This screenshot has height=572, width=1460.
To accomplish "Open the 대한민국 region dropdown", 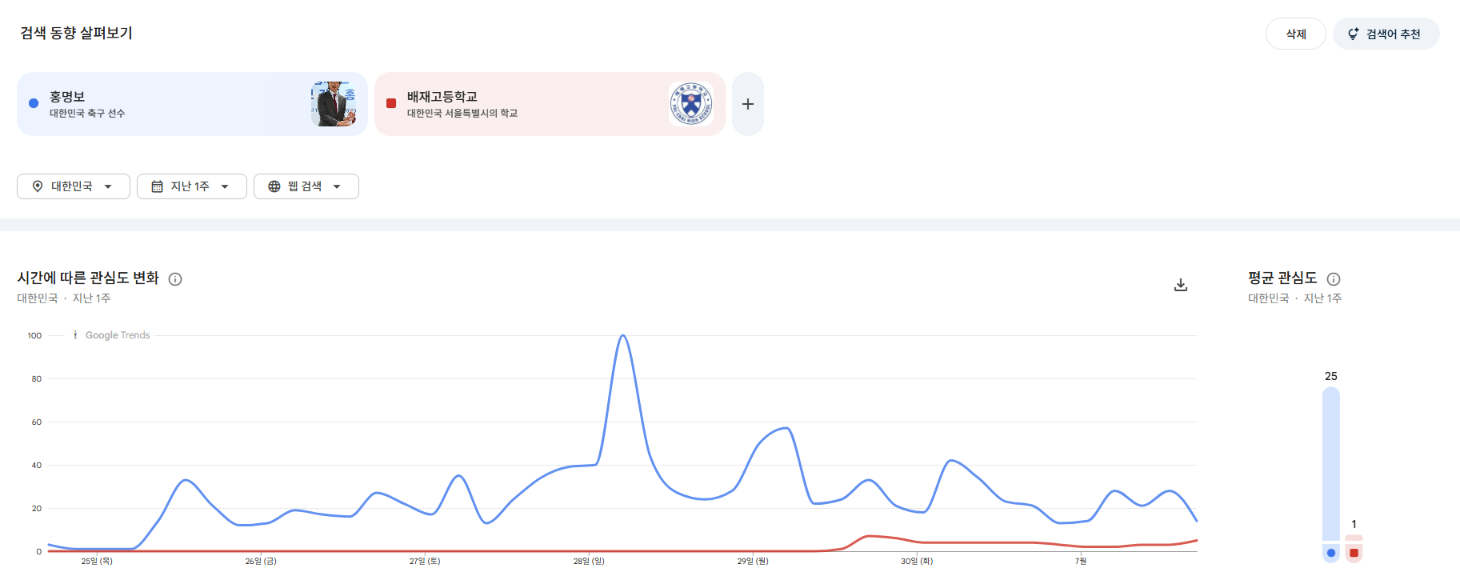I will pyautogui.click(x=74, y=186).
